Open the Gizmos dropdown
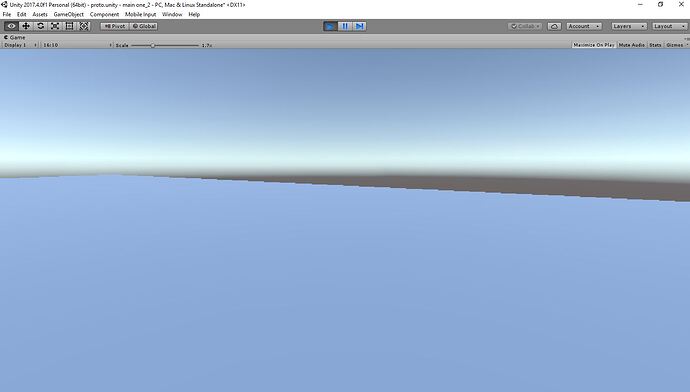 point(676,45)
